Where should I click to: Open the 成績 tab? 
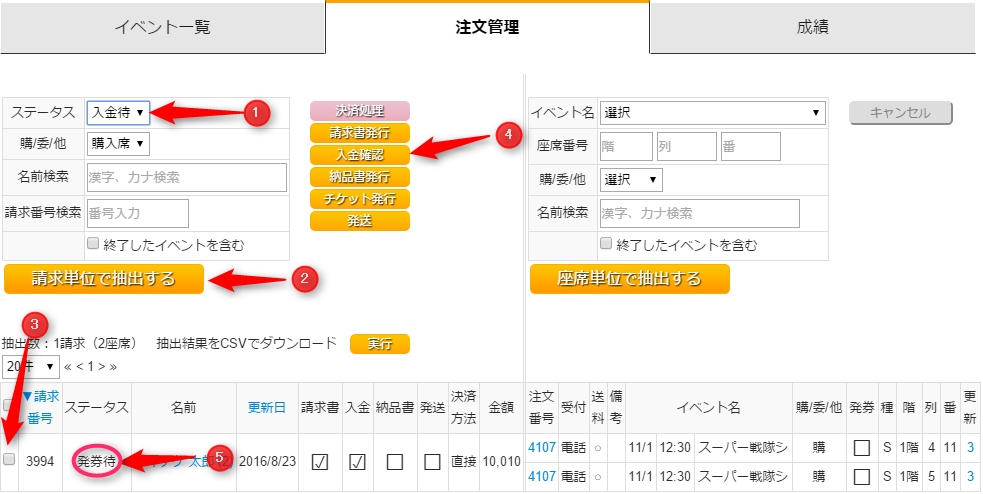(812, 27)
